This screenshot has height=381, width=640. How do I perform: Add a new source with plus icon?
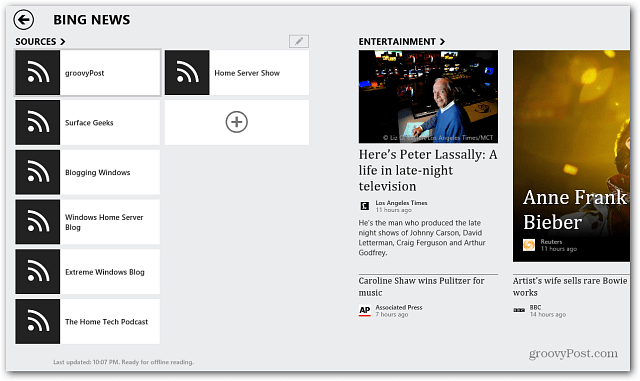click(237, 122)
